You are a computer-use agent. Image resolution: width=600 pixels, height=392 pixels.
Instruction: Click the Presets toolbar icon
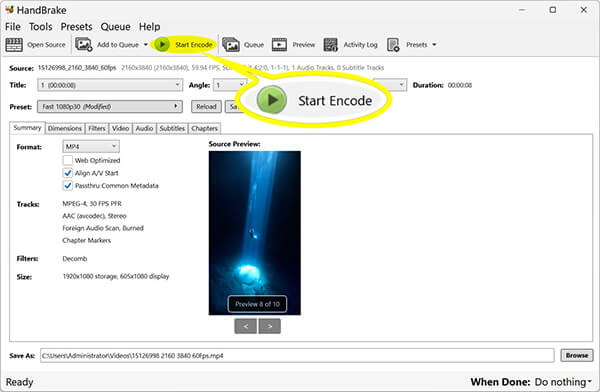point(393,45)
